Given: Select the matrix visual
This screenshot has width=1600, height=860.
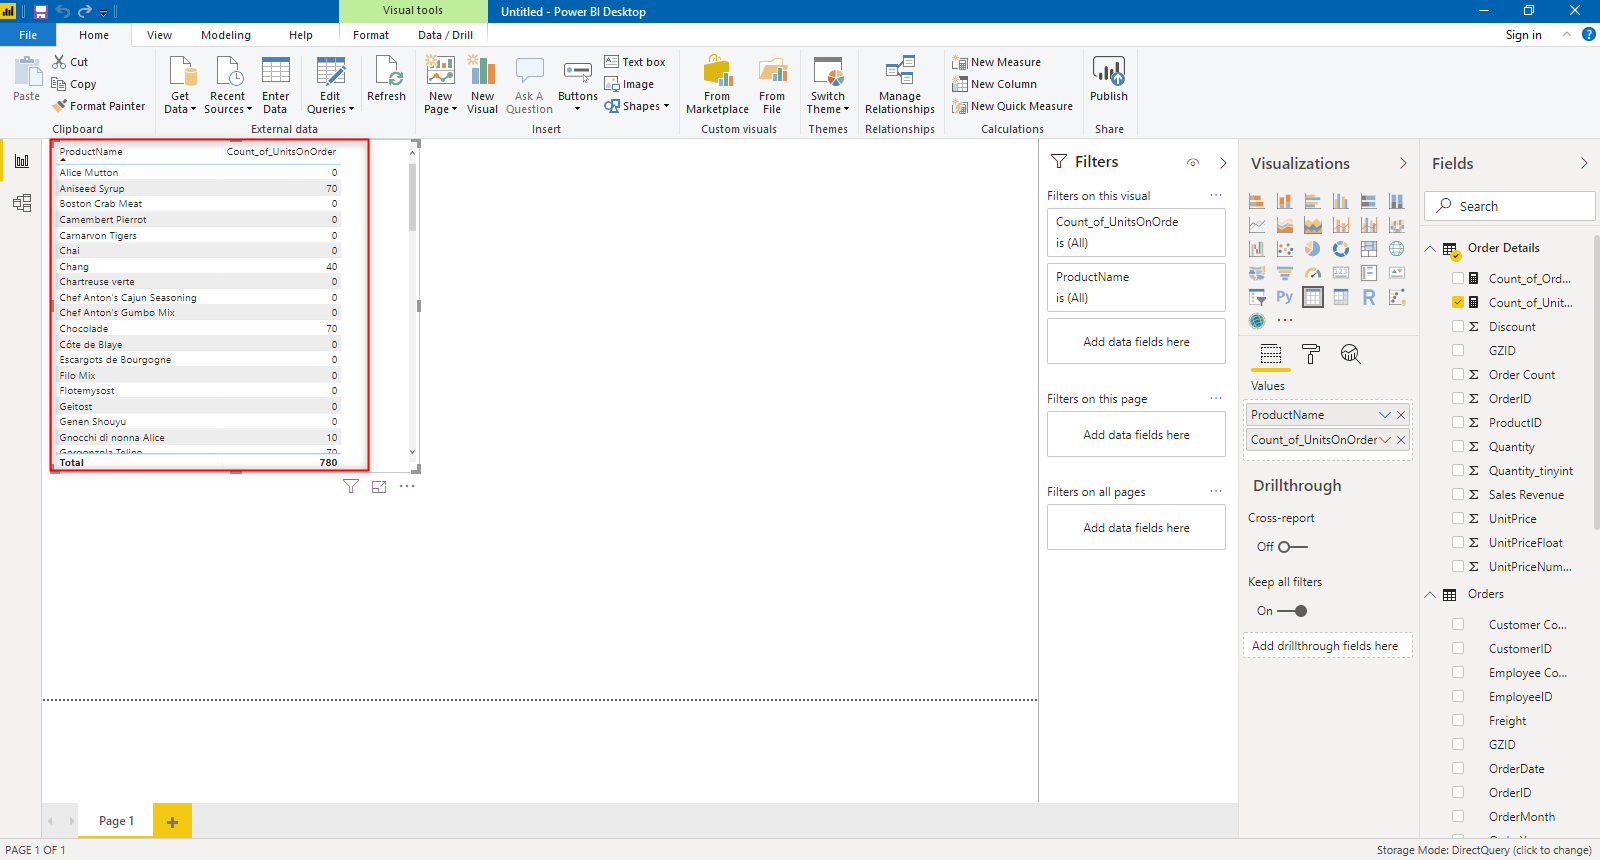Looking at the screenshot, I should 1341,297.
